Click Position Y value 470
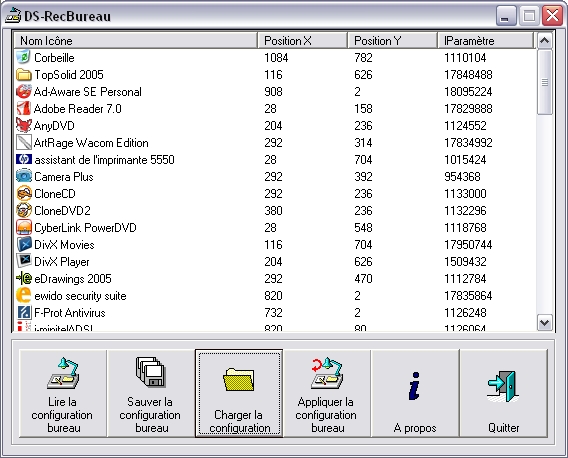Screen dimensions: 568x458 coord(363,279)
